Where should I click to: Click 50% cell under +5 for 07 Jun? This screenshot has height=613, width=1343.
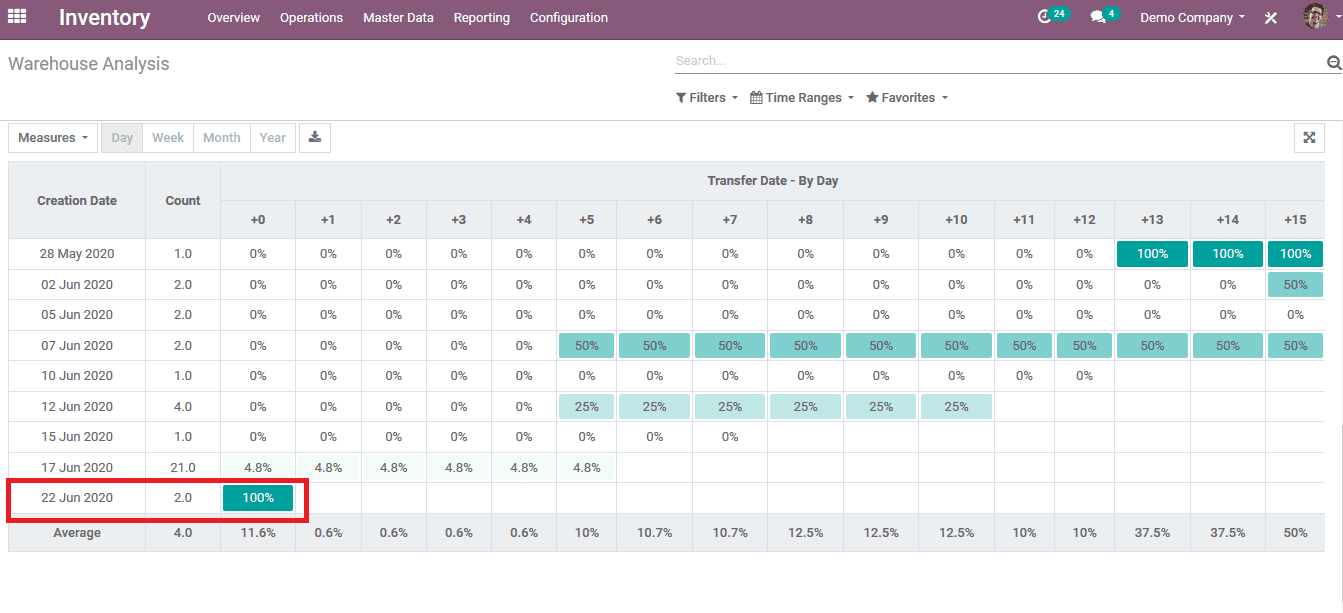tap(586, 346)
